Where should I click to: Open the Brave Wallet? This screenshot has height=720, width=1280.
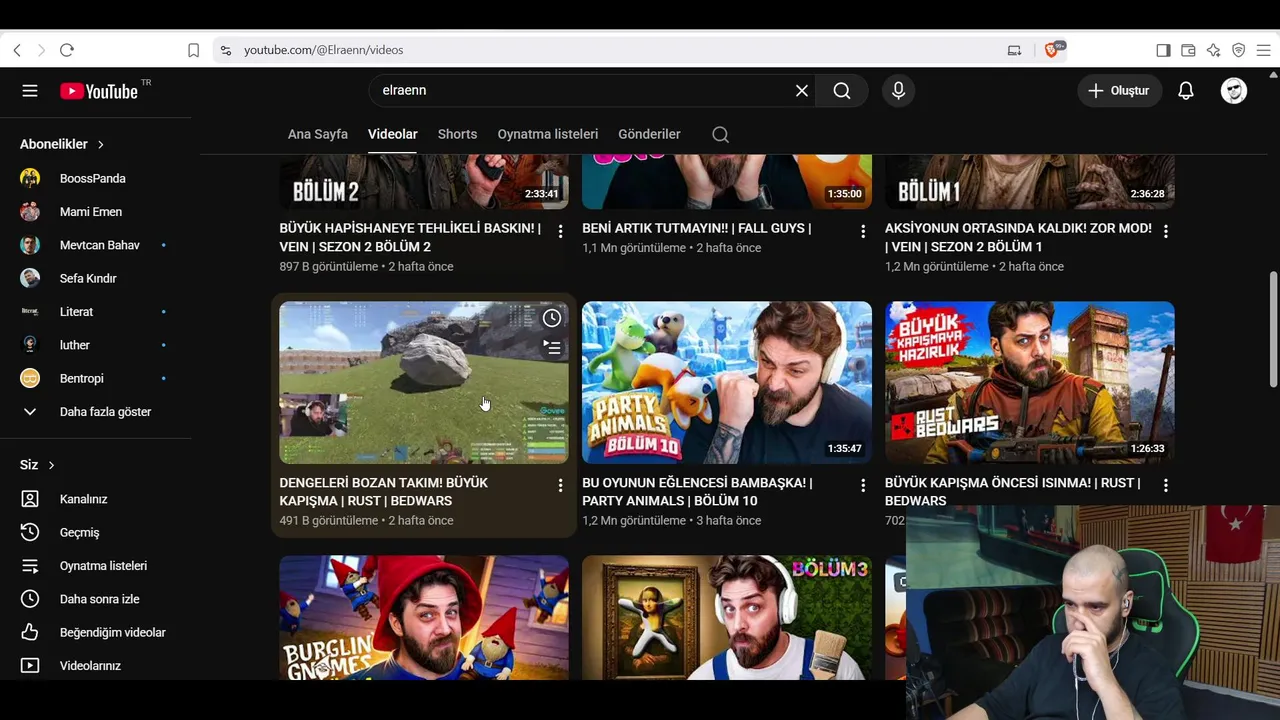(x=1188, y=50)
